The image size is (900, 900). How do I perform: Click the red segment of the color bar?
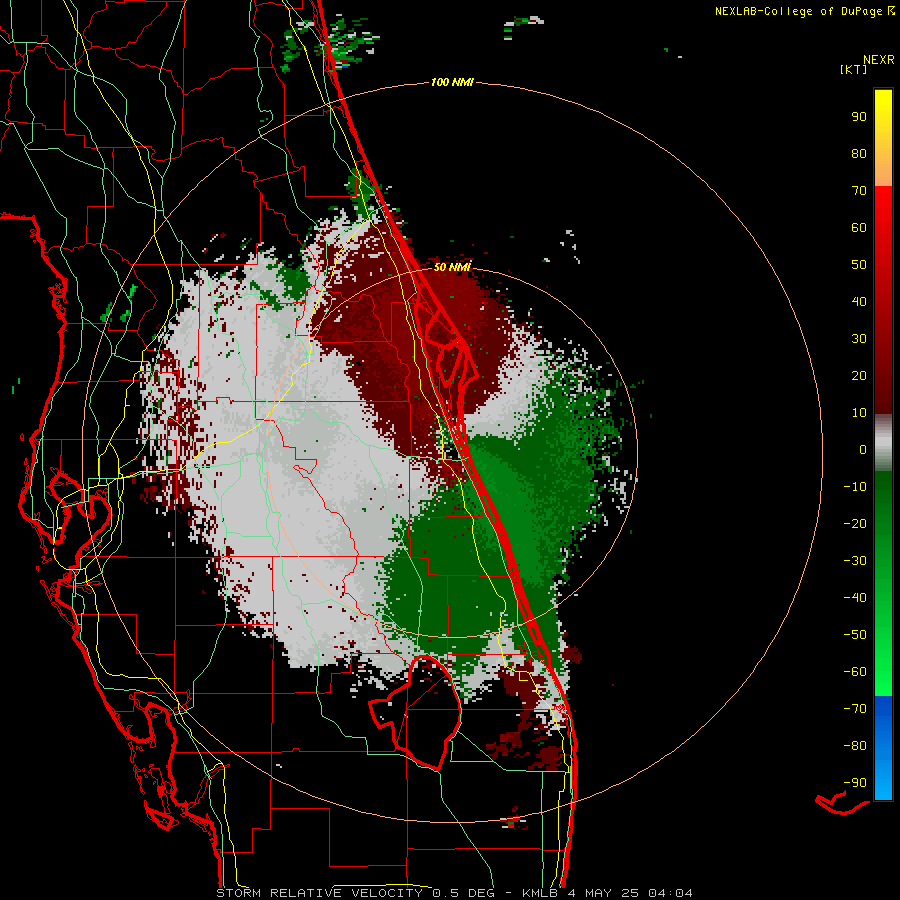click(x=883, y=300)
